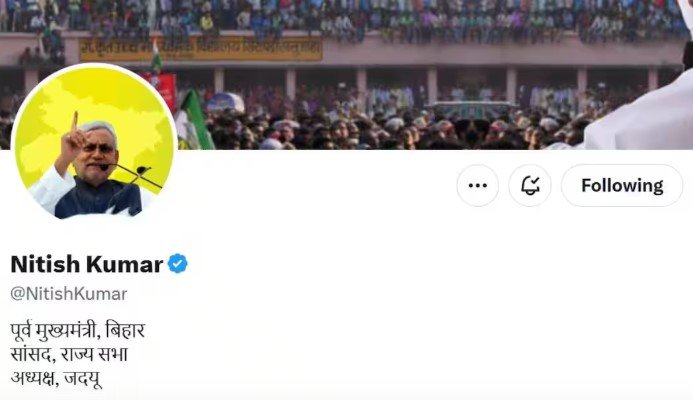Click the Indian tricolor flag in banner
693x400 pixels.
click(156, 55)
